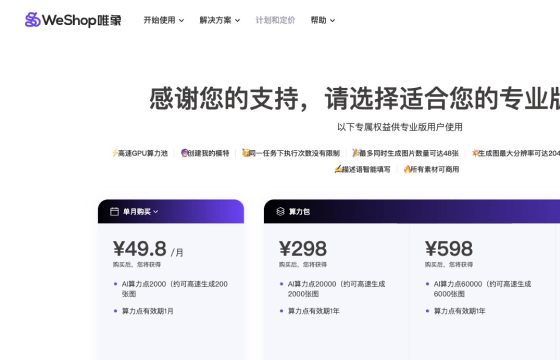The width and height of the screenshot is (560, 360).
Task: Click the lightning icon before 高速GPU算力池
Action: [x=115, y=153]
